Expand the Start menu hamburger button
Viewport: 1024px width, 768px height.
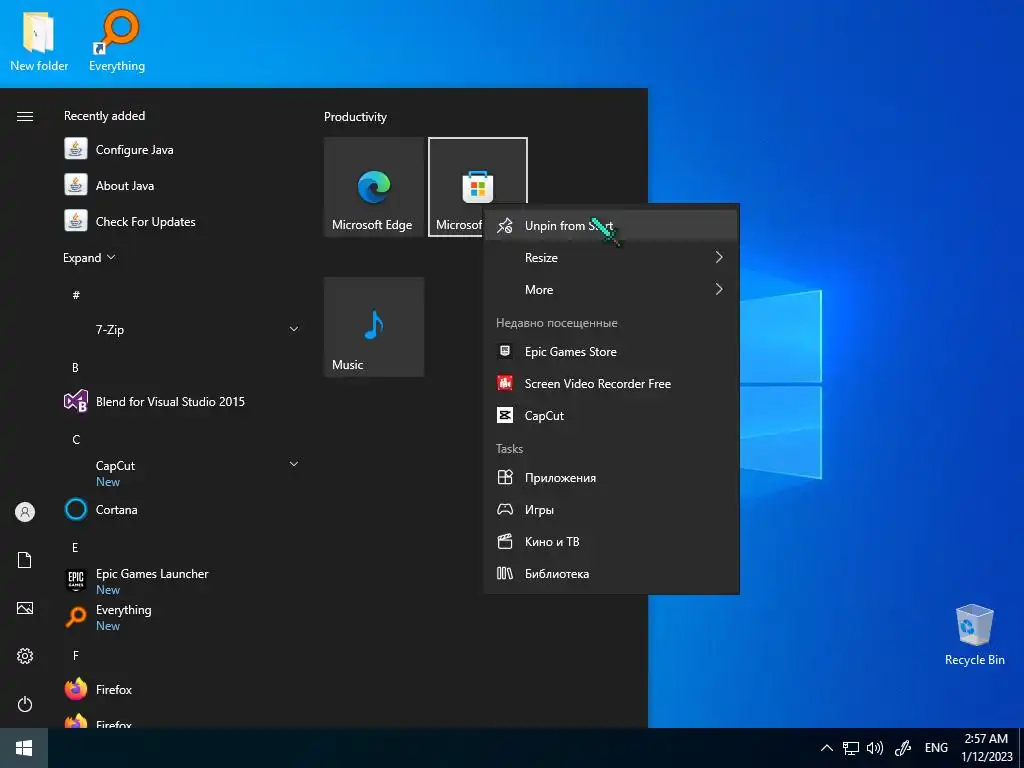[25, 116]
